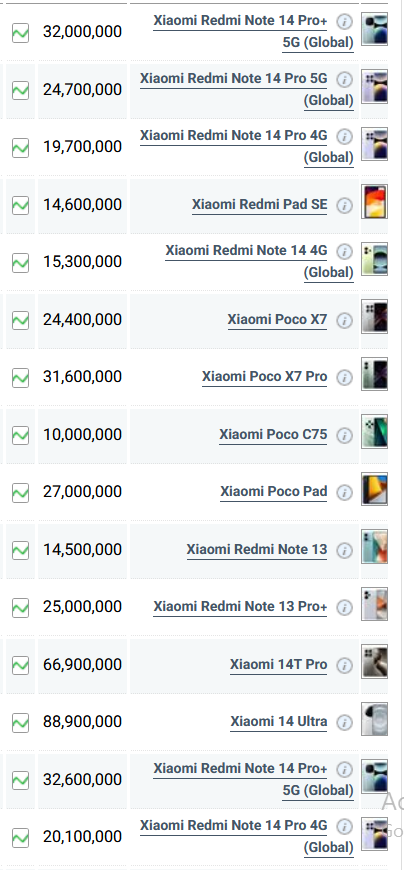
Task: Open Xiaomi Redmi Pad SE thumbnail image
Action: (x=375, y=202)
